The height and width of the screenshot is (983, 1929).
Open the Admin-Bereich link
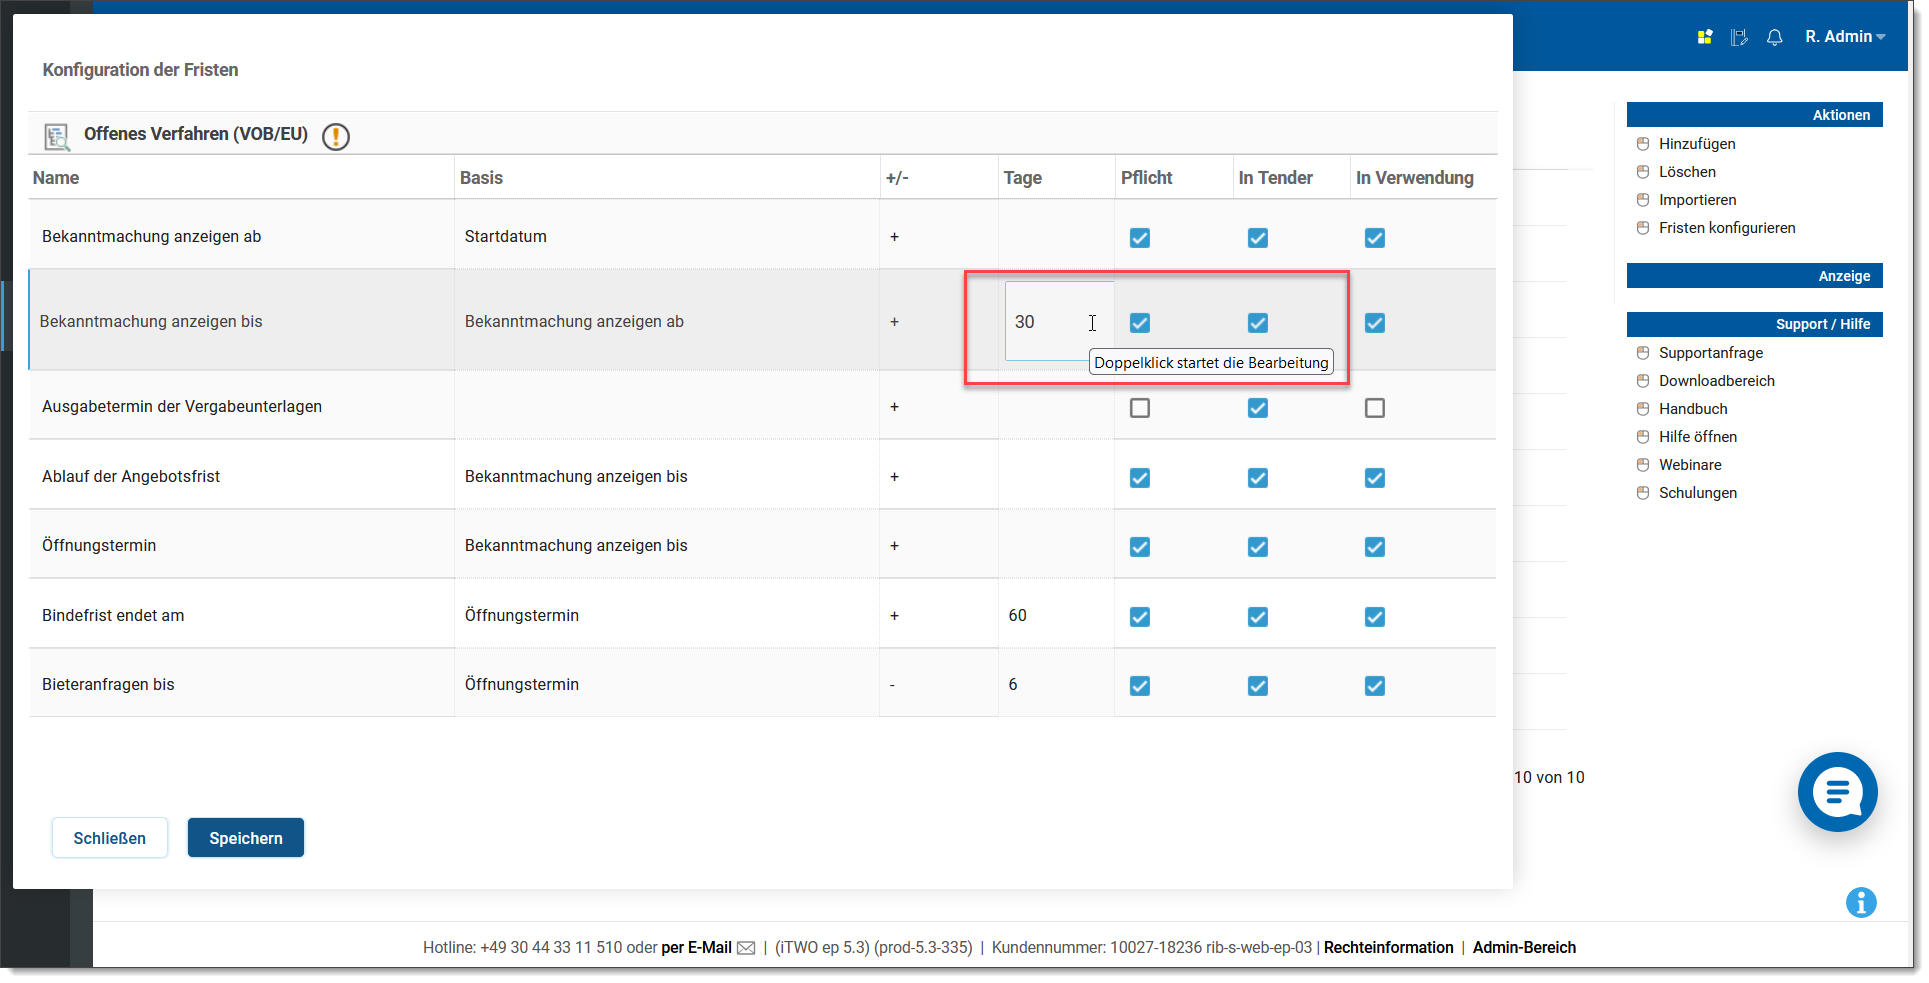tap(1524, 948)
